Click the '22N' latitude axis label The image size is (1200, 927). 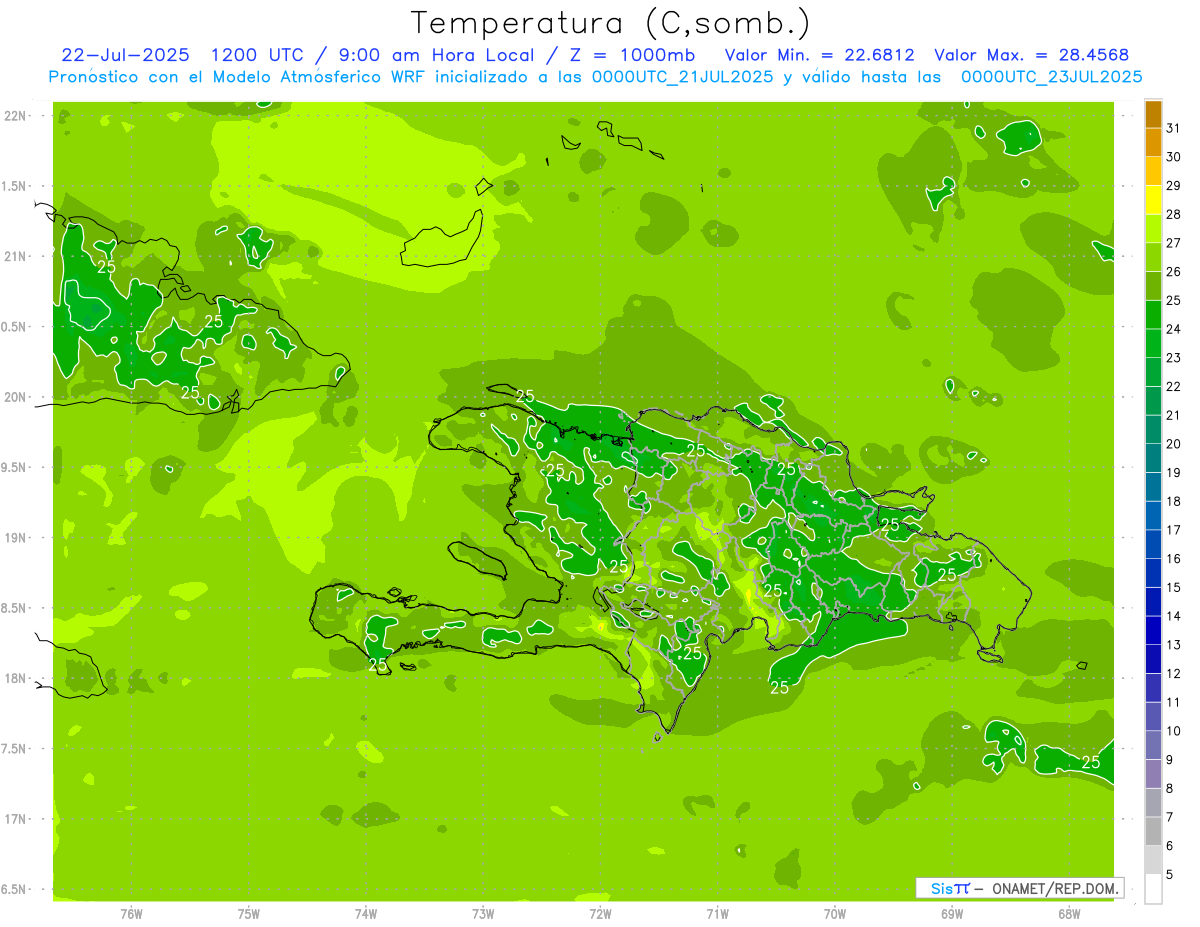point(14,115)
